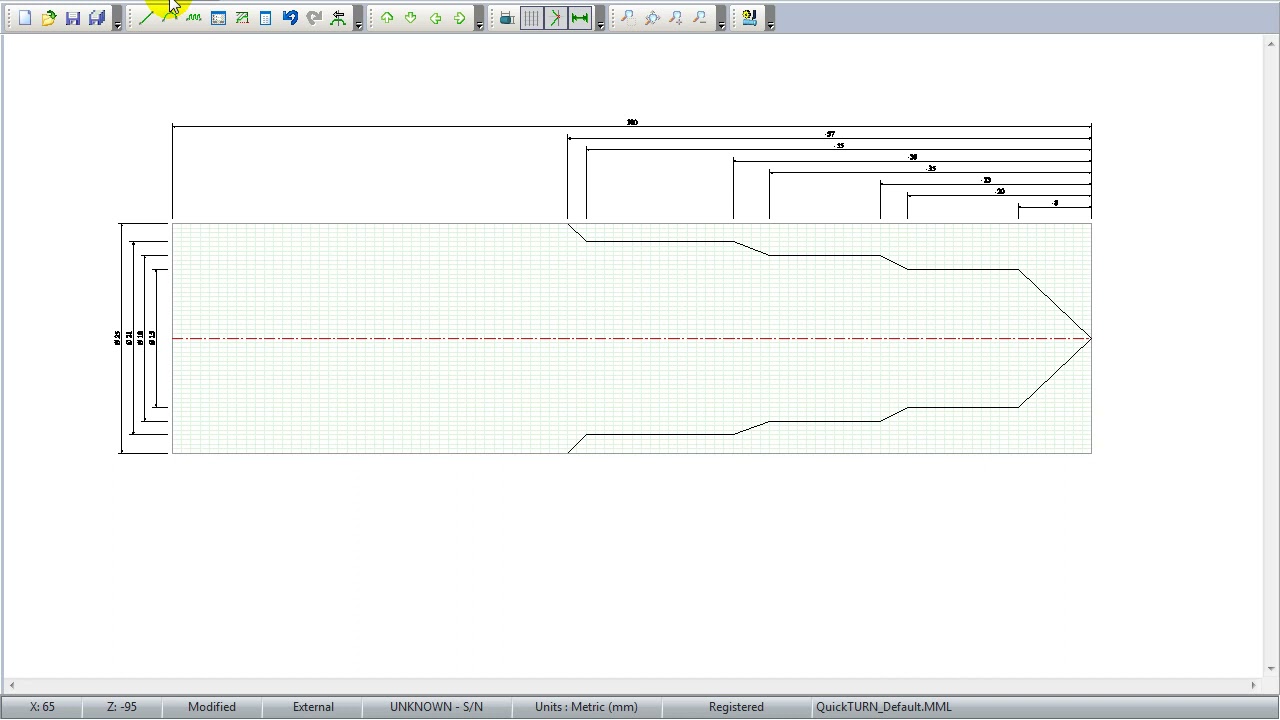Zoom in with the plus magnifier
Image resolution: width=1280 pixels, height=720 pixels.
tap(676, 18)
